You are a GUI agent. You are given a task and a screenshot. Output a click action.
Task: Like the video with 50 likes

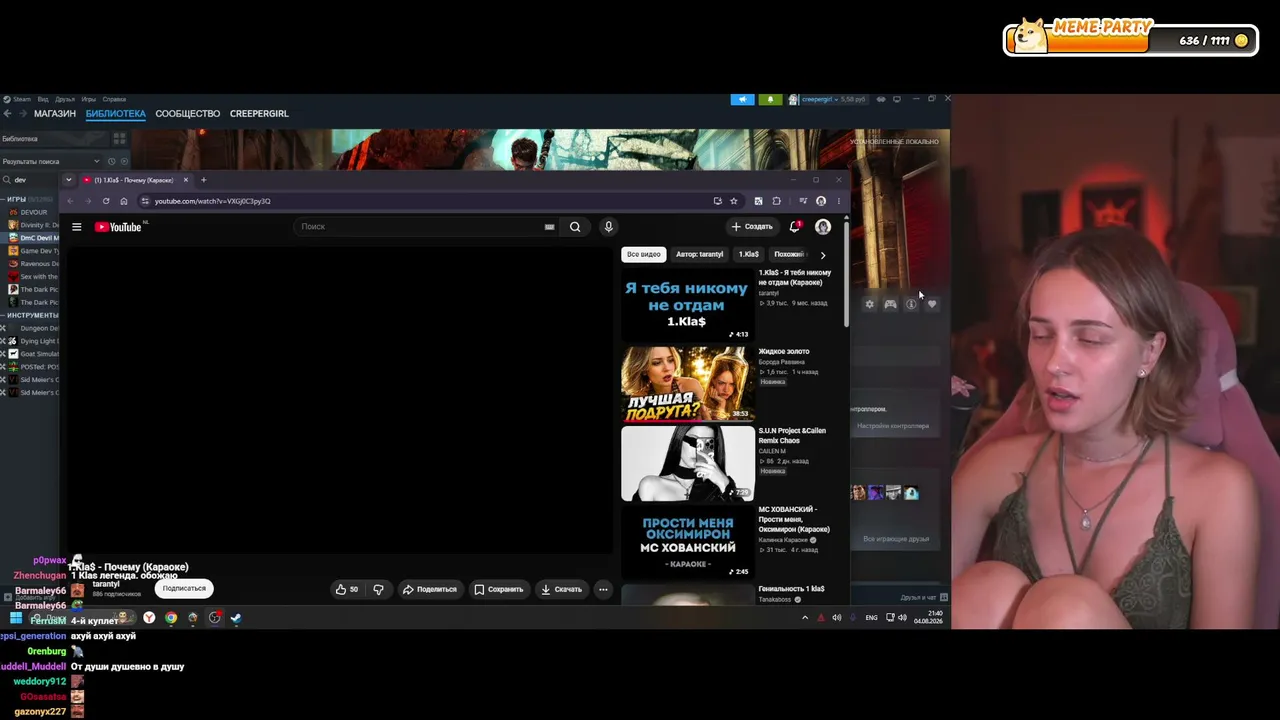(x=347, y=589)
